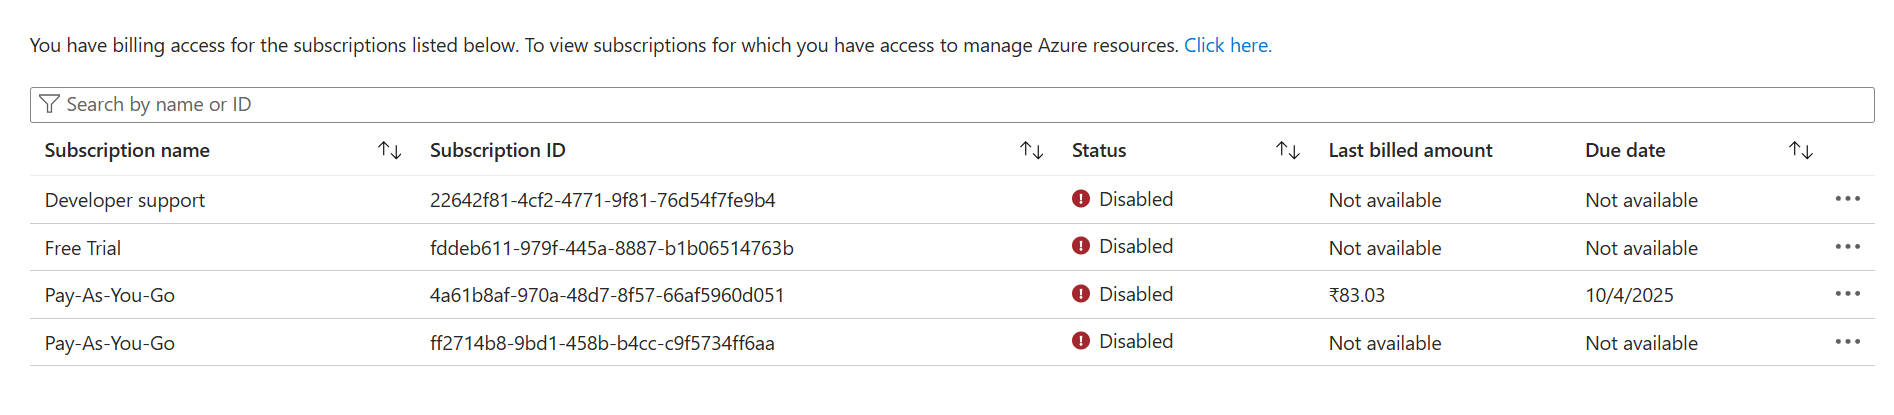The width and height of the screenshot is (1894, 415).
Task: Click the Last billed amount column header
Action: click(1410, 151)
